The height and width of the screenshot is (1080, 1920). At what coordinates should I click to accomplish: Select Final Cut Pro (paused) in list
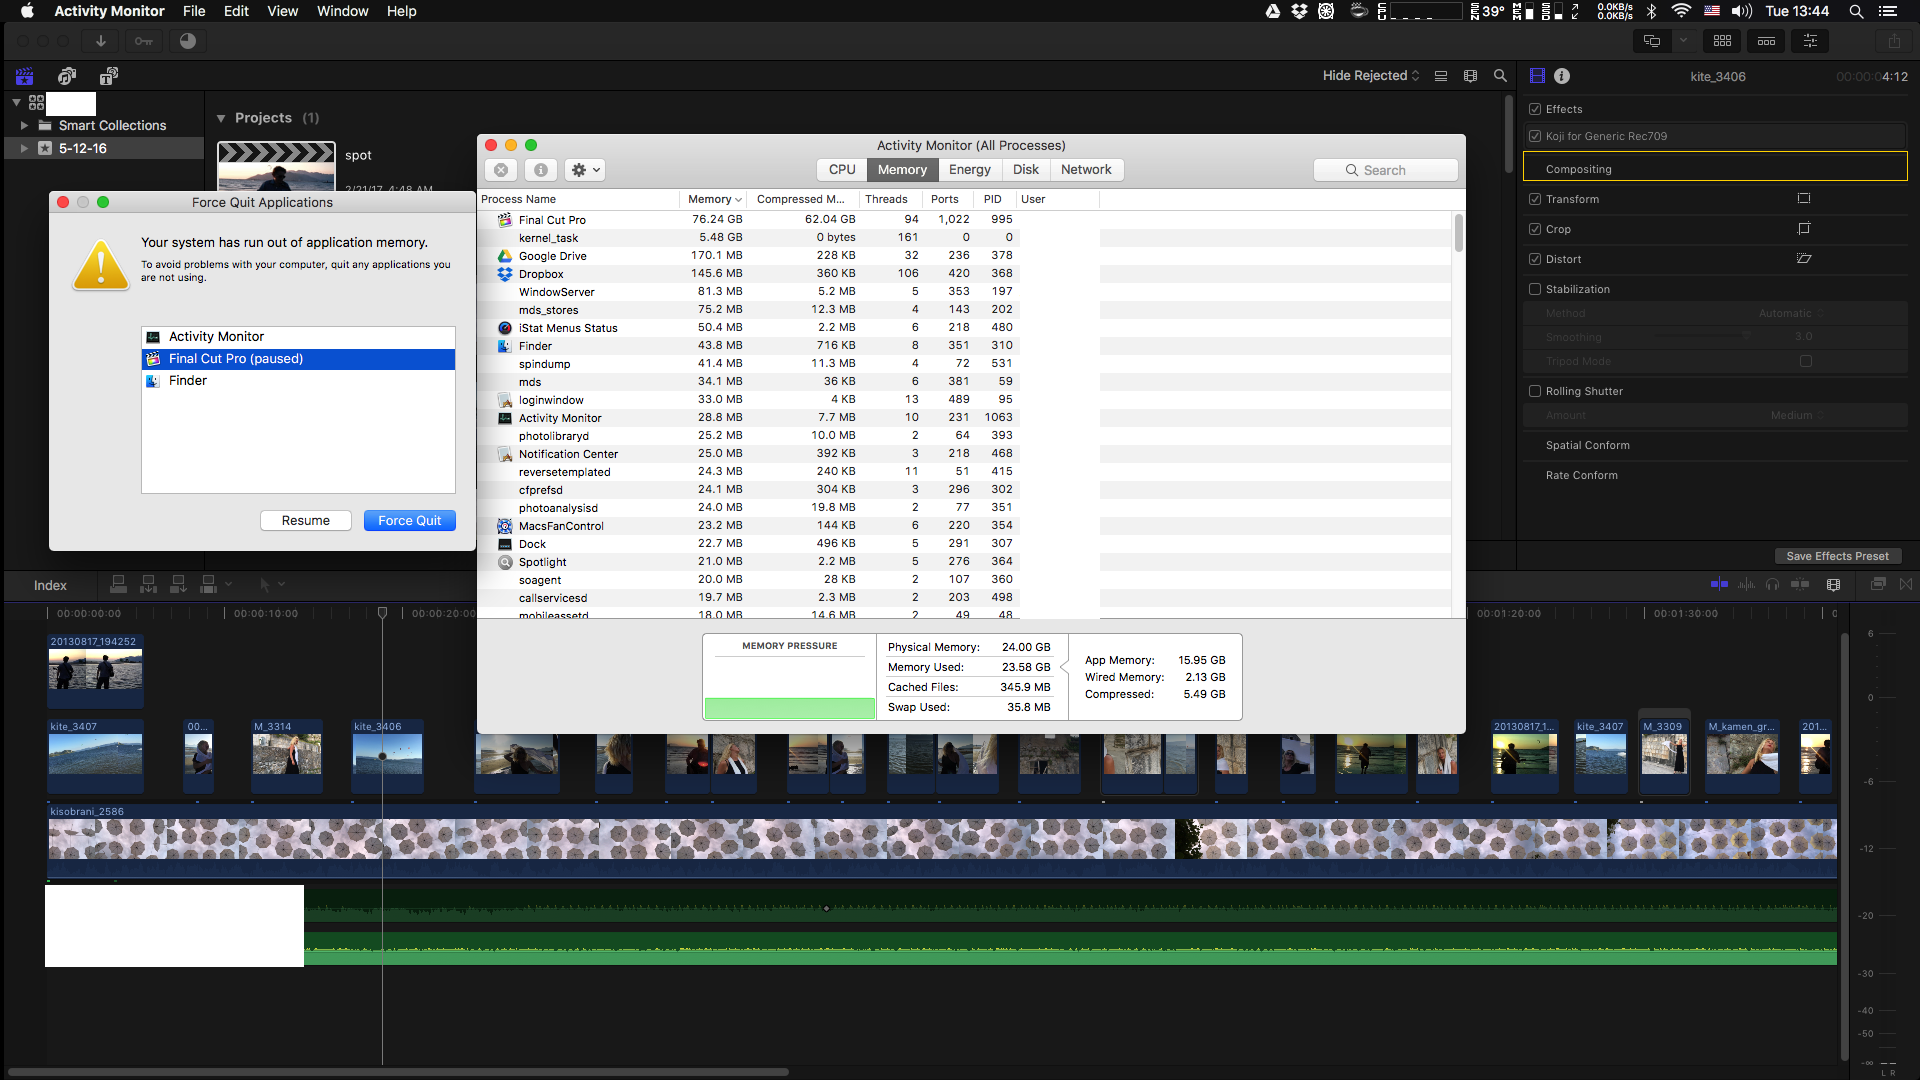click(x=298, y=359)
